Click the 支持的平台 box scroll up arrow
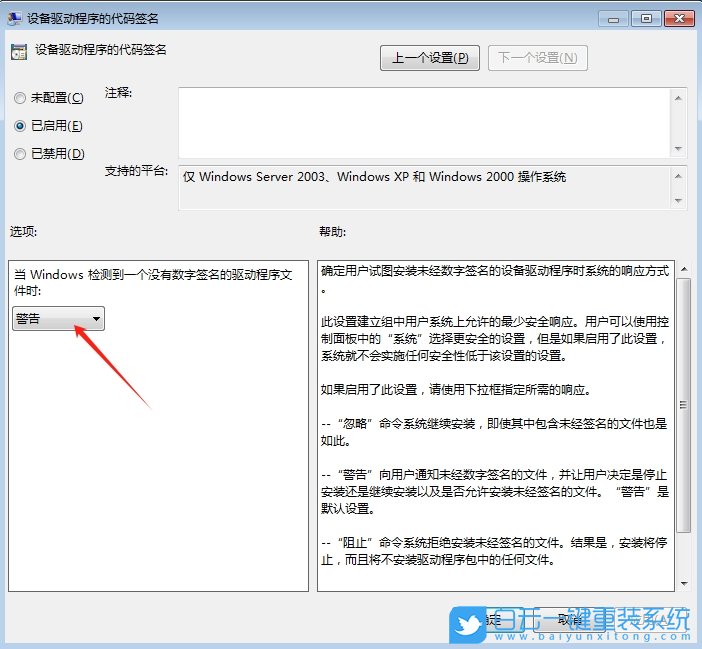The height and width of the screenshot is (649, 702). click(678, 176)
